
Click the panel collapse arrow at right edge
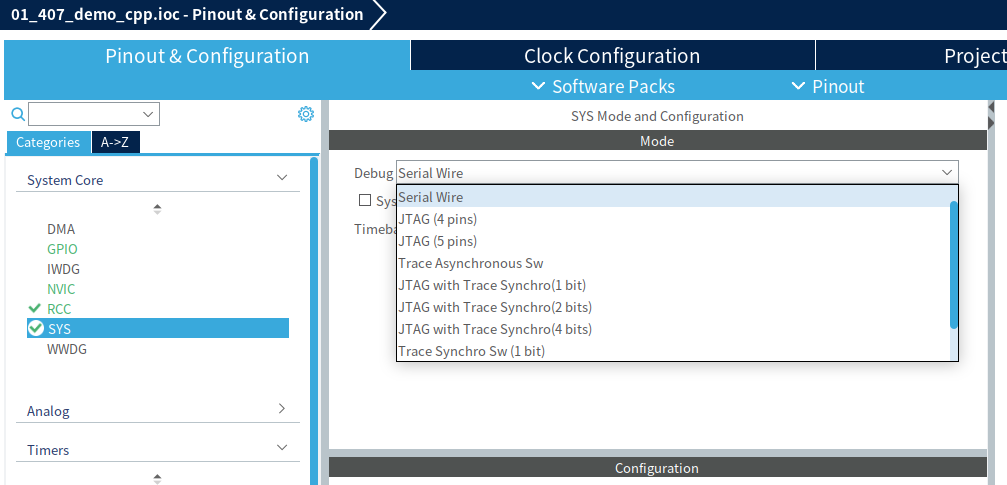point(991,107)
